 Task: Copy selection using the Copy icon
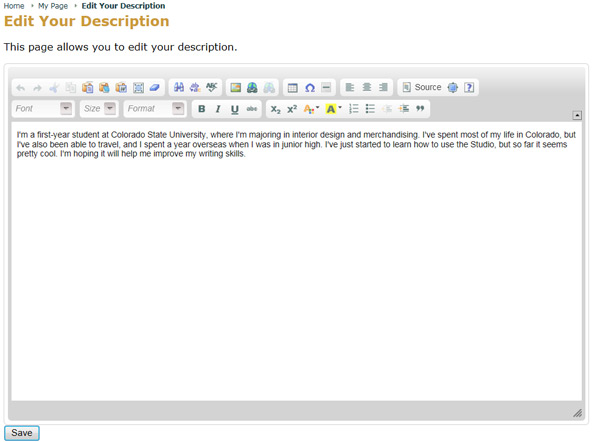tap(71, 88)
